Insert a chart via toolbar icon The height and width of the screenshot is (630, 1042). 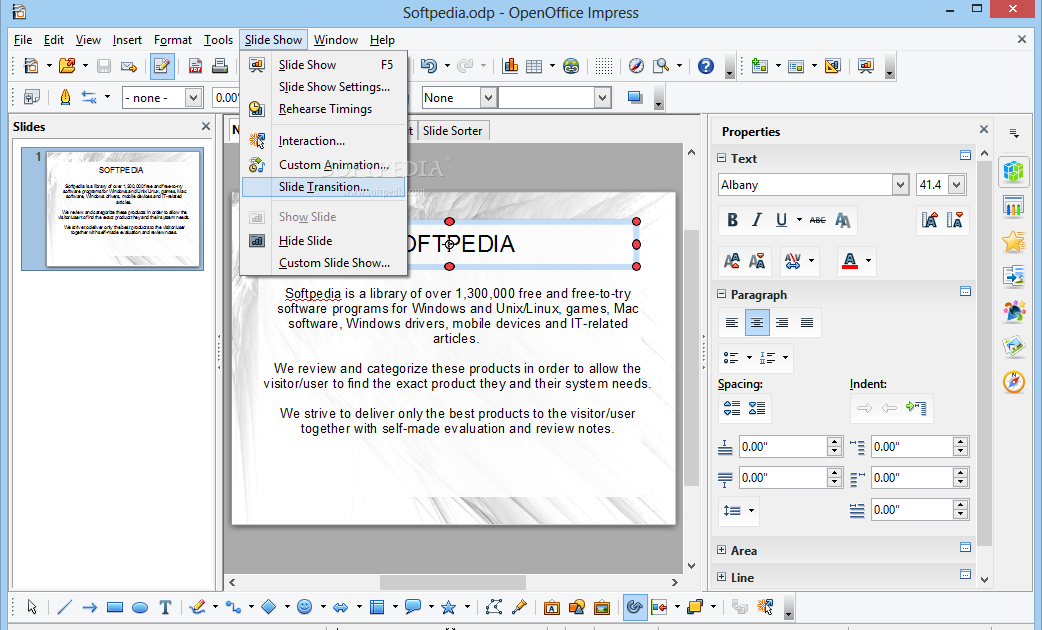coord(510,66)
